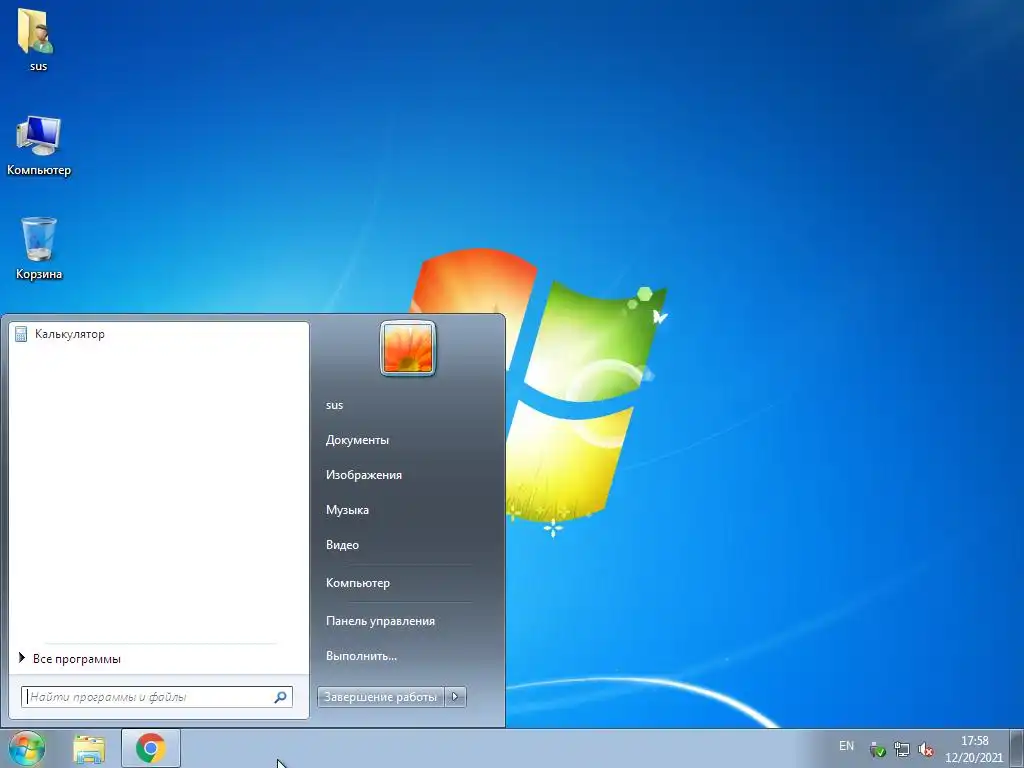
Task: Click the EN language indicator in the tray
Action: tap(846, 746)
